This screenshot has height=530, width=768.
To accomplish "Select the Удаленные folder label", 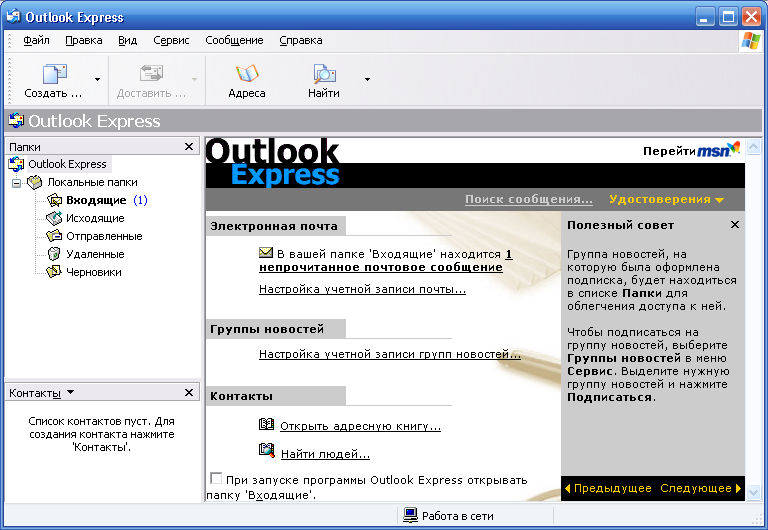I will [x=95, y=254].
